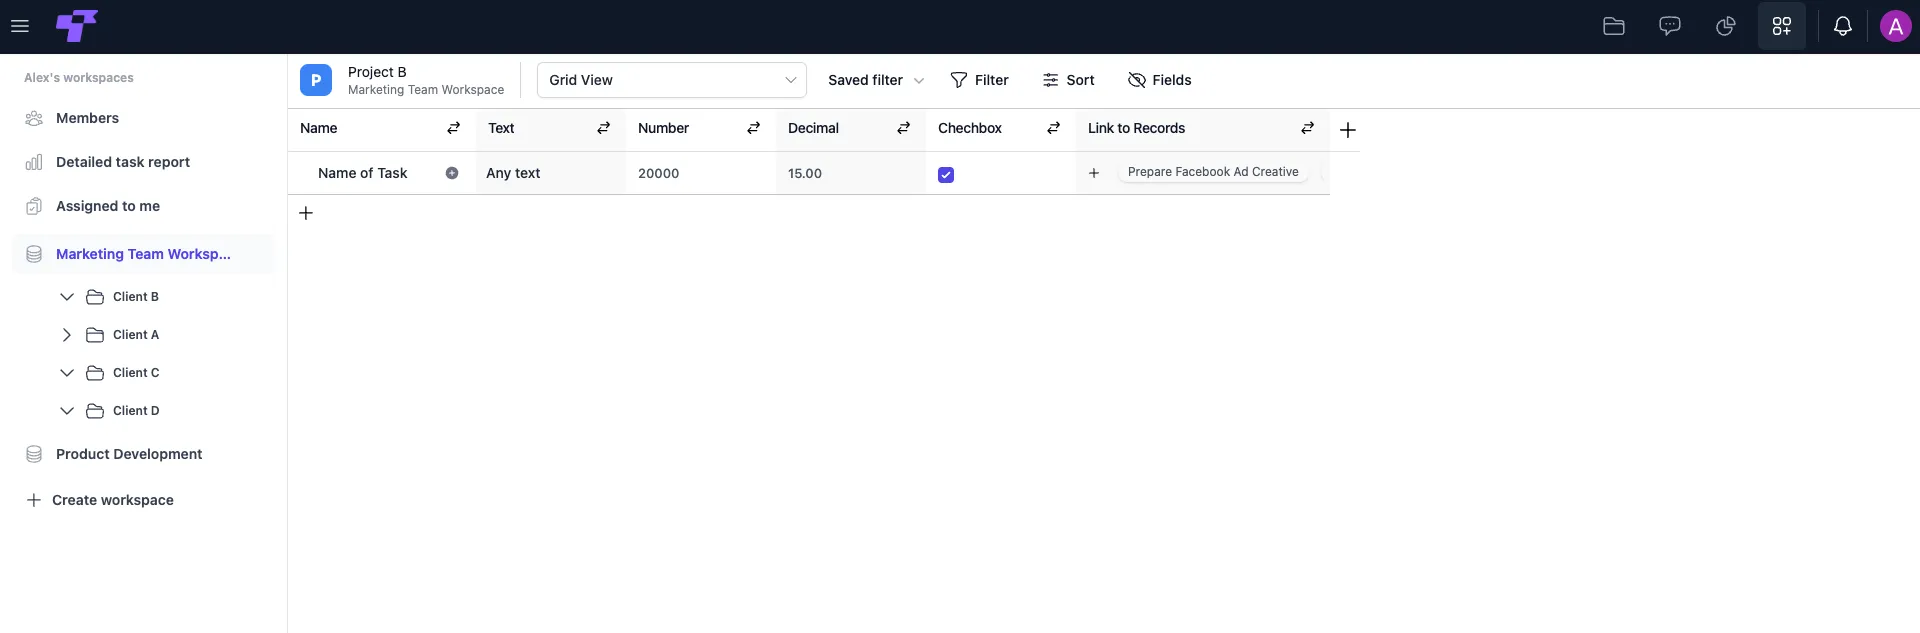The image size is (1920, 633).
Task: Open Prepare Facebook Ad Creative linked record
Action: click(x=1213, y=172)
